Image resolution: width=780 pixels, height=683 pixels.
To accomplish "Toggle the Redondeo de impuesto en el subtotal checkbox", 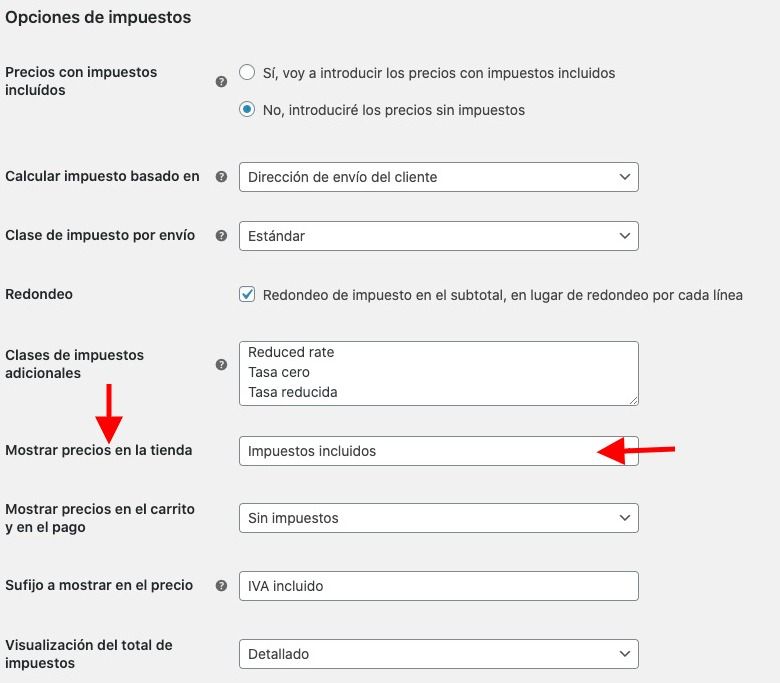I will [247, 294].
